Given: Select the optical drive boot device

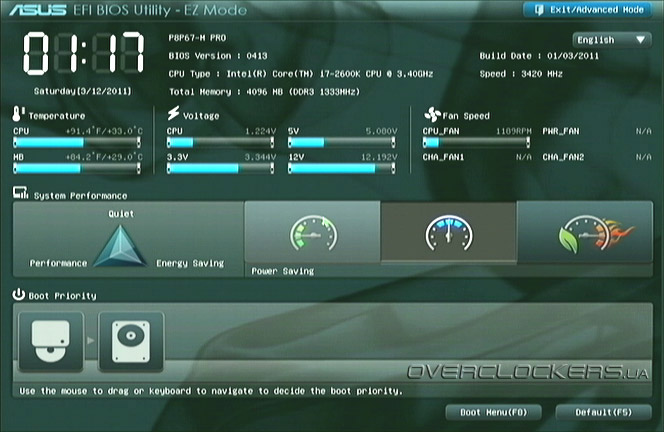Looking at the screenshot, I should [51, 341].
